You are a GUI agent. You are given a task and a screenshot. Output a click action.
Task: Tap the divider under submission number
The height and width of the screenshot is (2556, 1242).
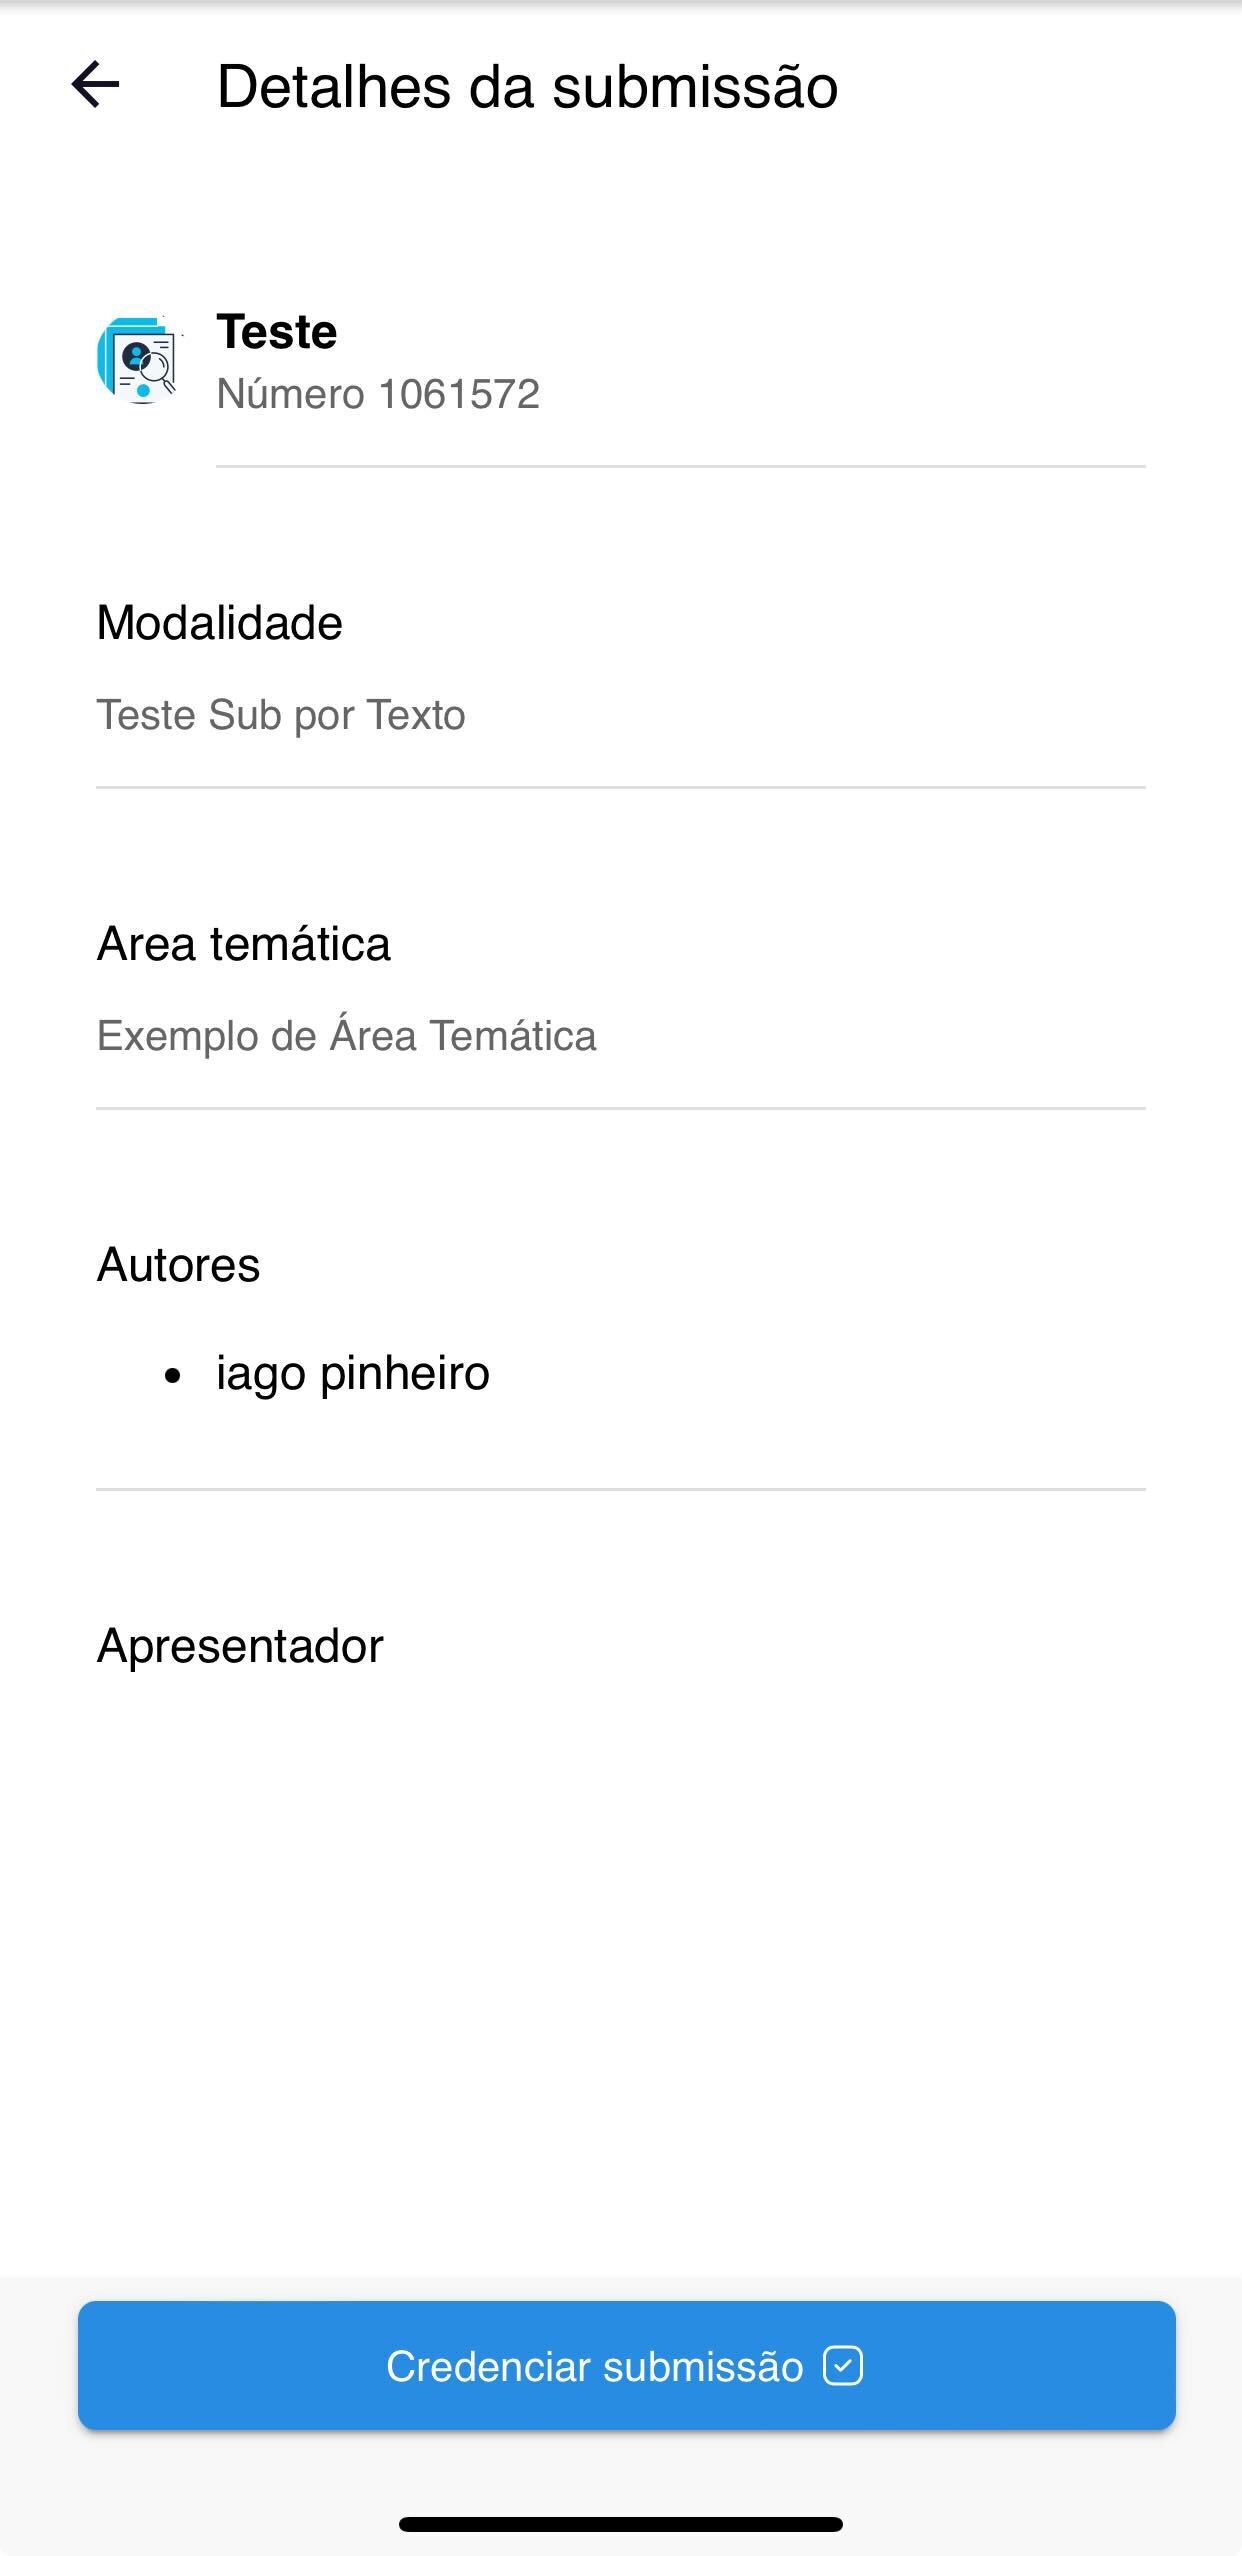(x=681, y=466)
